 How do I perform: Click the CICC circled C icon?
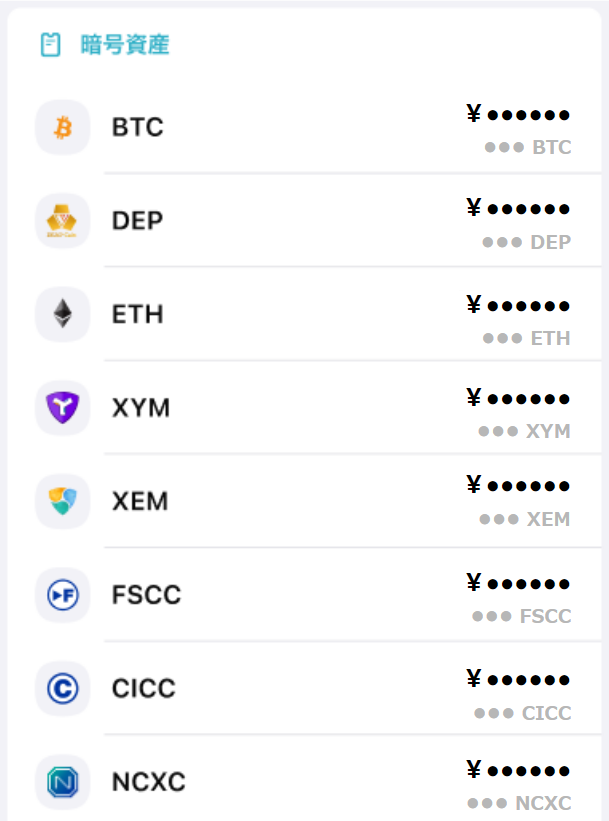click(x=63, y=688)
